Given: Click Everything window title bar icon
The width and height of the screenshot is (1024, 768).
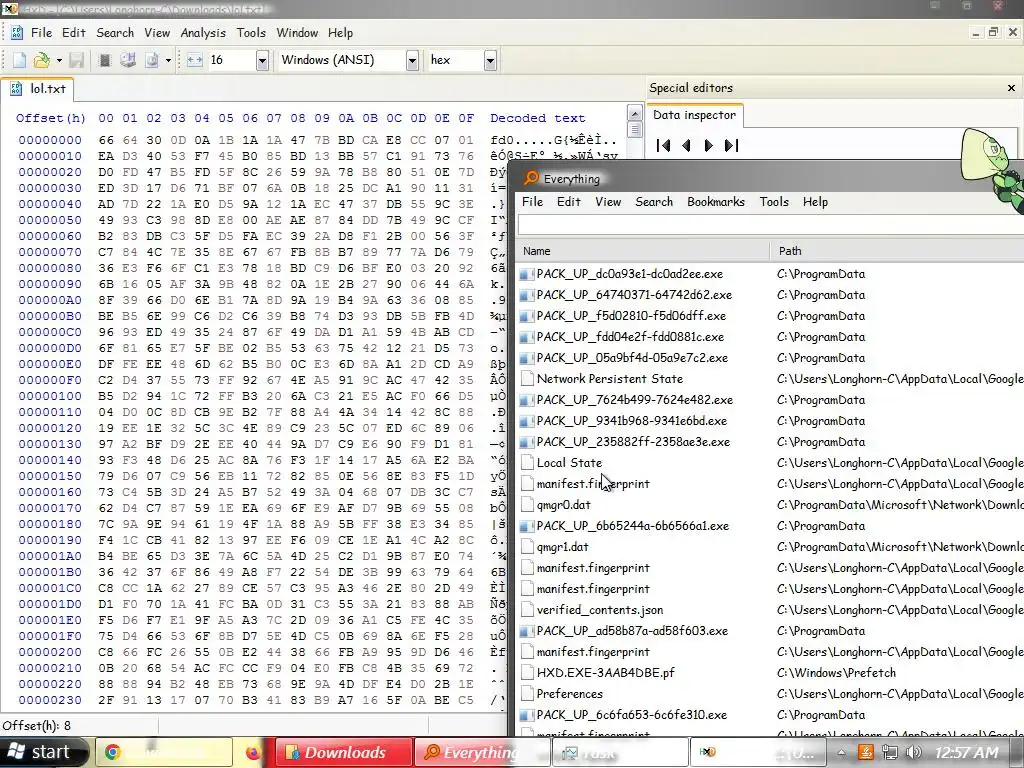Looking at the screenshot, I should tap(532, 178).
